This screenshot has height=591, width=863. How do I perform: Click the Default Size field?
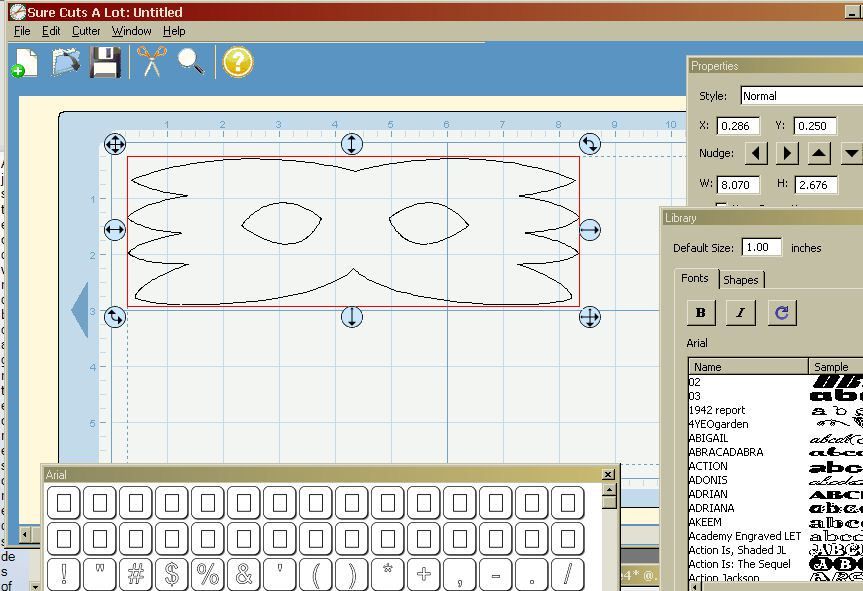click(761, 247)
